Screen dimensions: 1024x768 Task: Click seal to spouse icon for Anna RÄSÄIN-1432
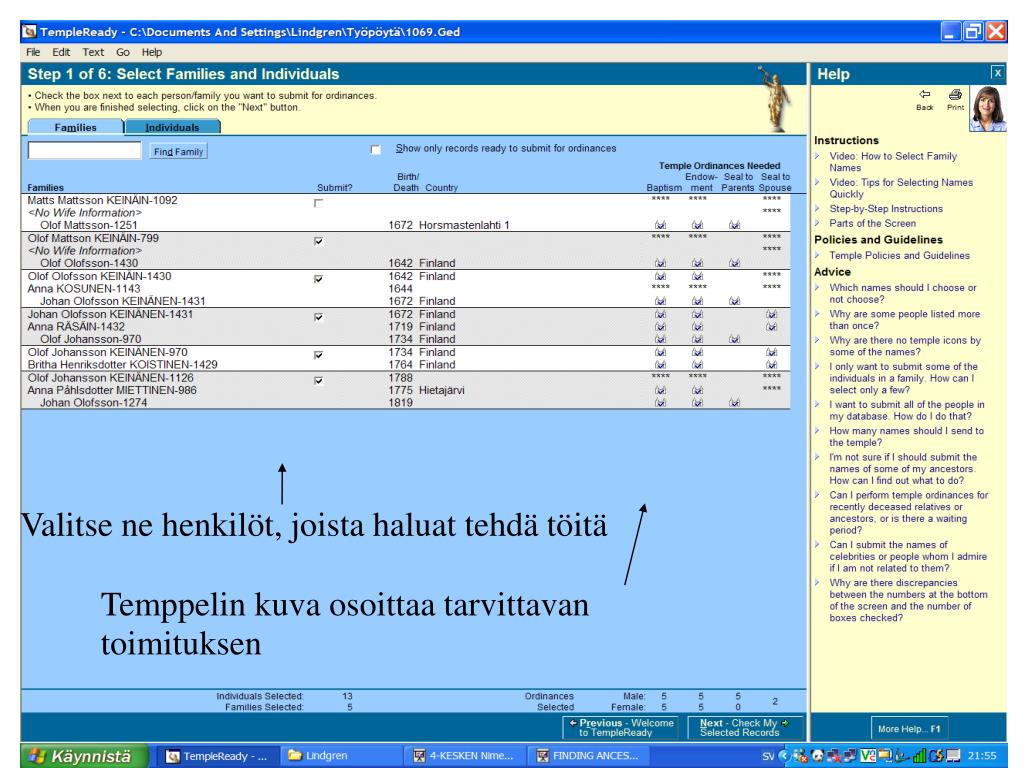click(771, 327)
